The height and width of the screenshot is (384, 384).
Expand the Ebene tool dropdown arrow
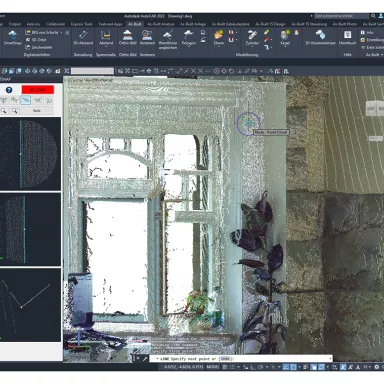[218, 48]
